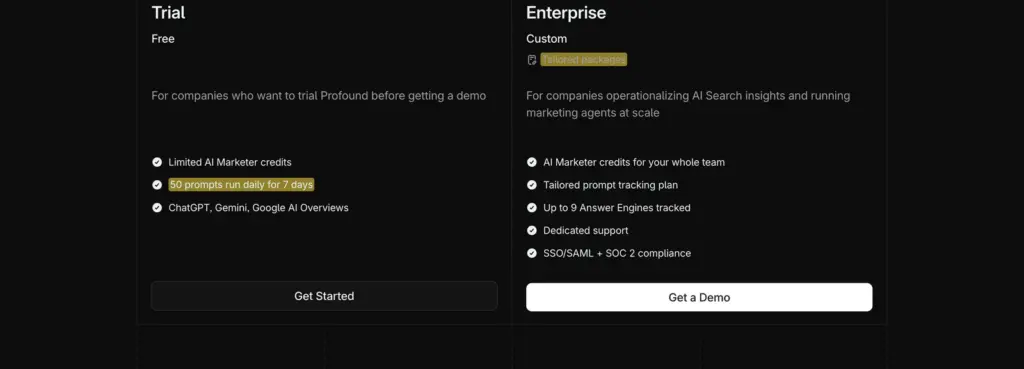Click the Limited AI Marketer credits text

(230, 162)
